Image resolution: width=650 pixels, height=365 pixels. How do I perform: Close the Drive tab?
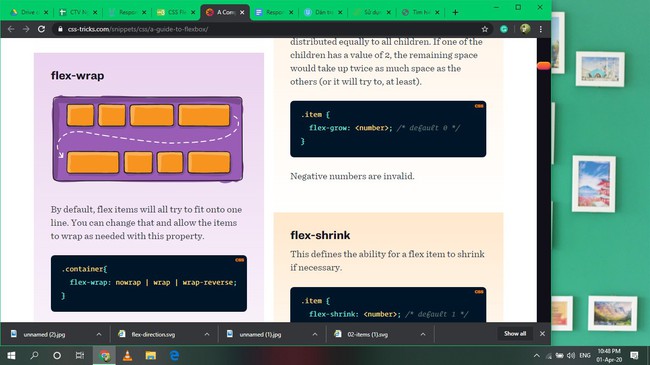[46, 12]
